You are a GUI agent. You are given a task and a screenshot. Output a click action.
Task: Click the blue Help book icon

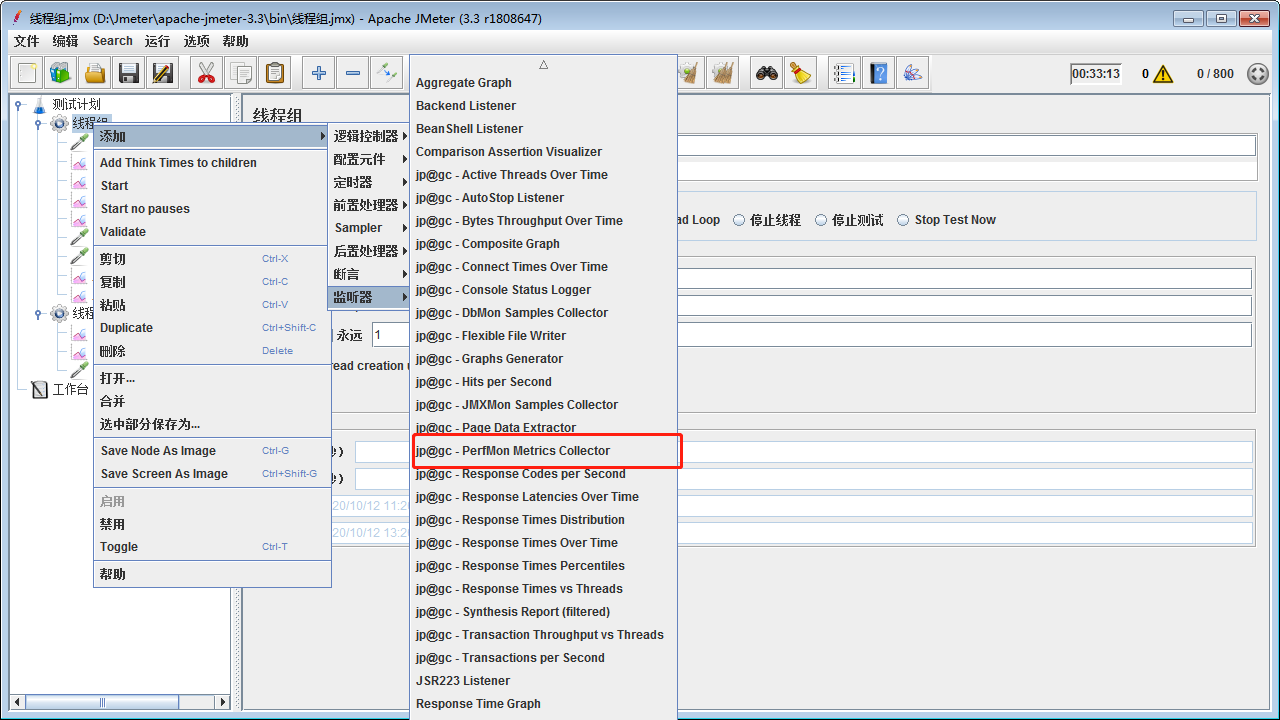[x=878, y=73]
